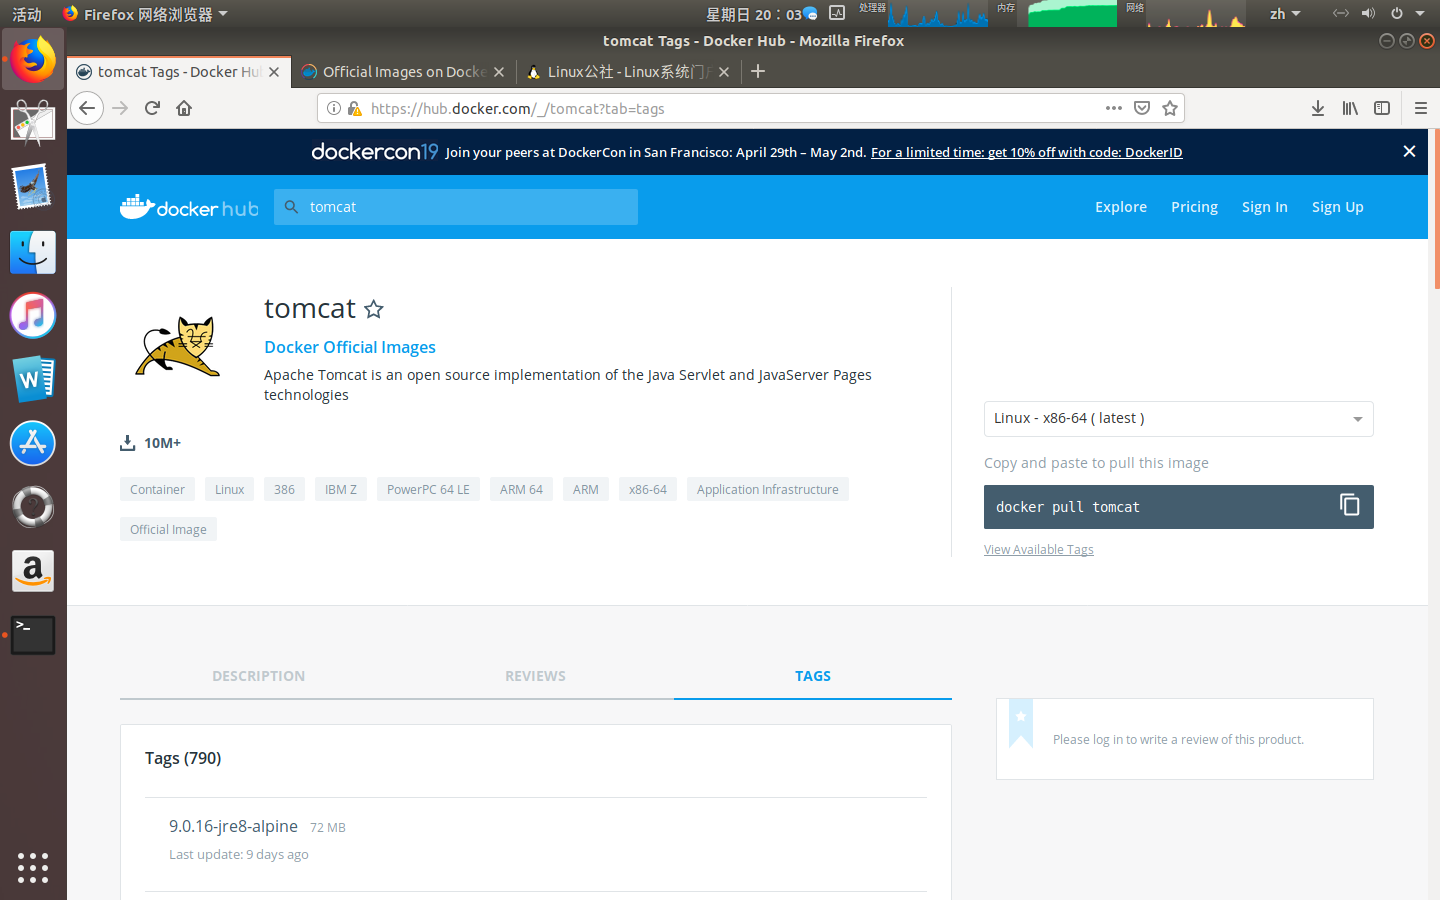Select the TAGS tab
The width and height of the screenshot is (1440, 900).
tap(813, 676)
